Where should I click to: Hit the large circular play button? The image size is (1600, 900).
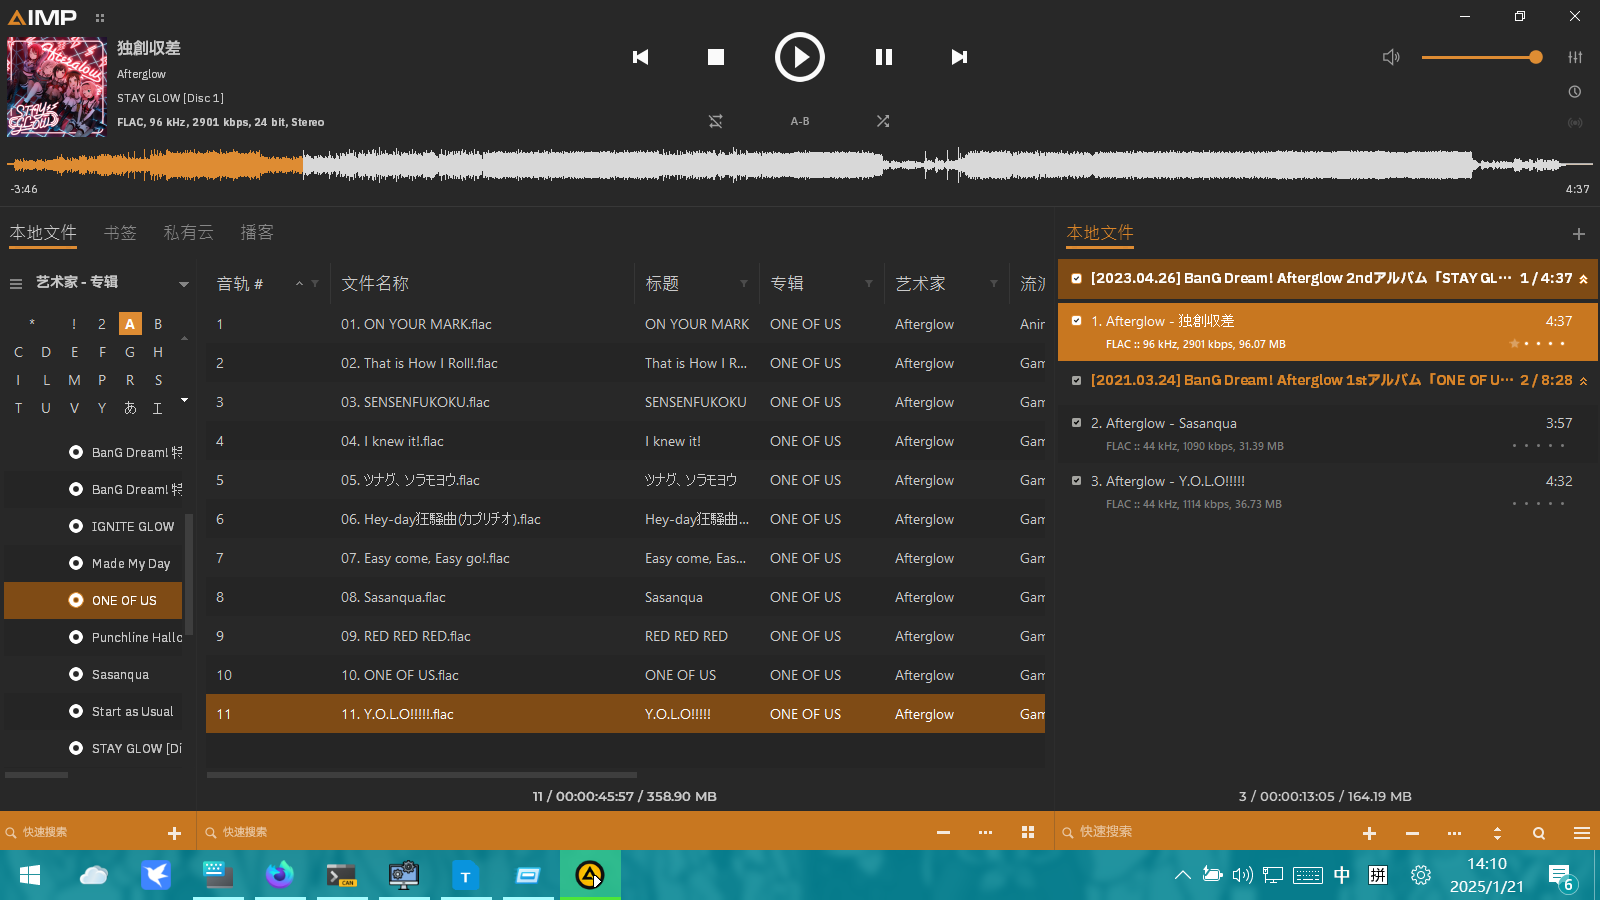800,57
